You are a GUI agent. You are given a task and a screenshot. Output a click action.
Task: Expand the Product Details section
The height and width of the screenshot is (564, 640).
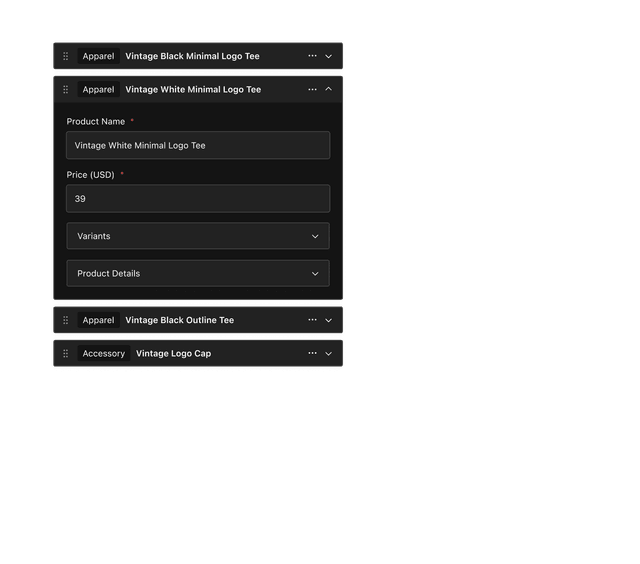pyautogui.click(x=198, y=273)
